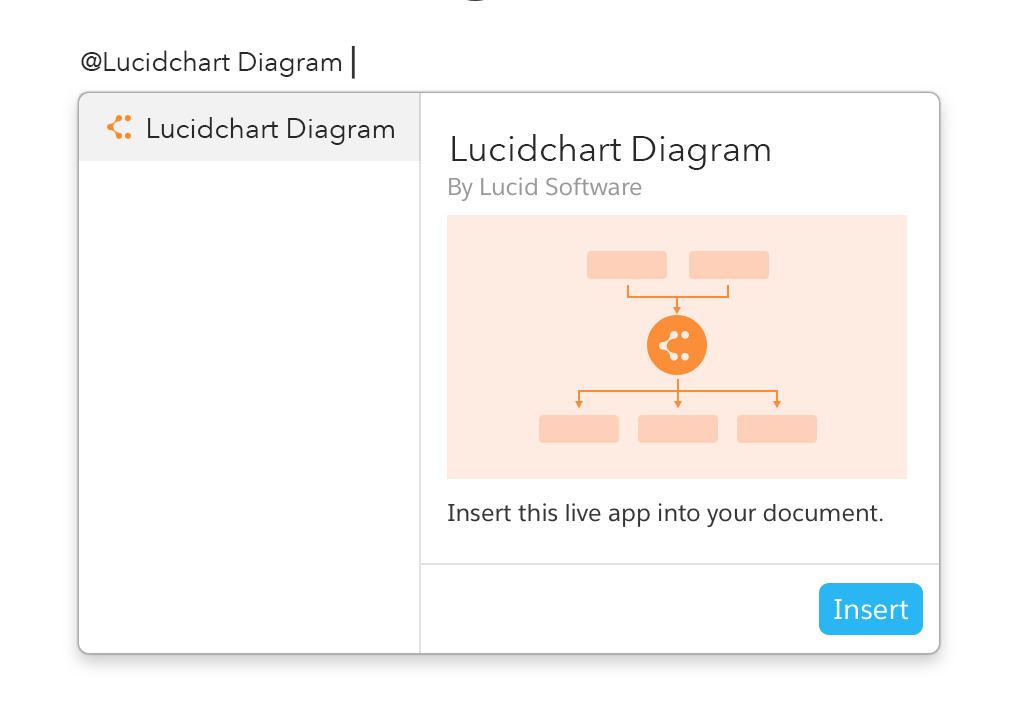Image resolution: width=1022 pixels, height=716 pixels.
Task: Click the By Lucid Software attribution
Action: click(544, 187)
